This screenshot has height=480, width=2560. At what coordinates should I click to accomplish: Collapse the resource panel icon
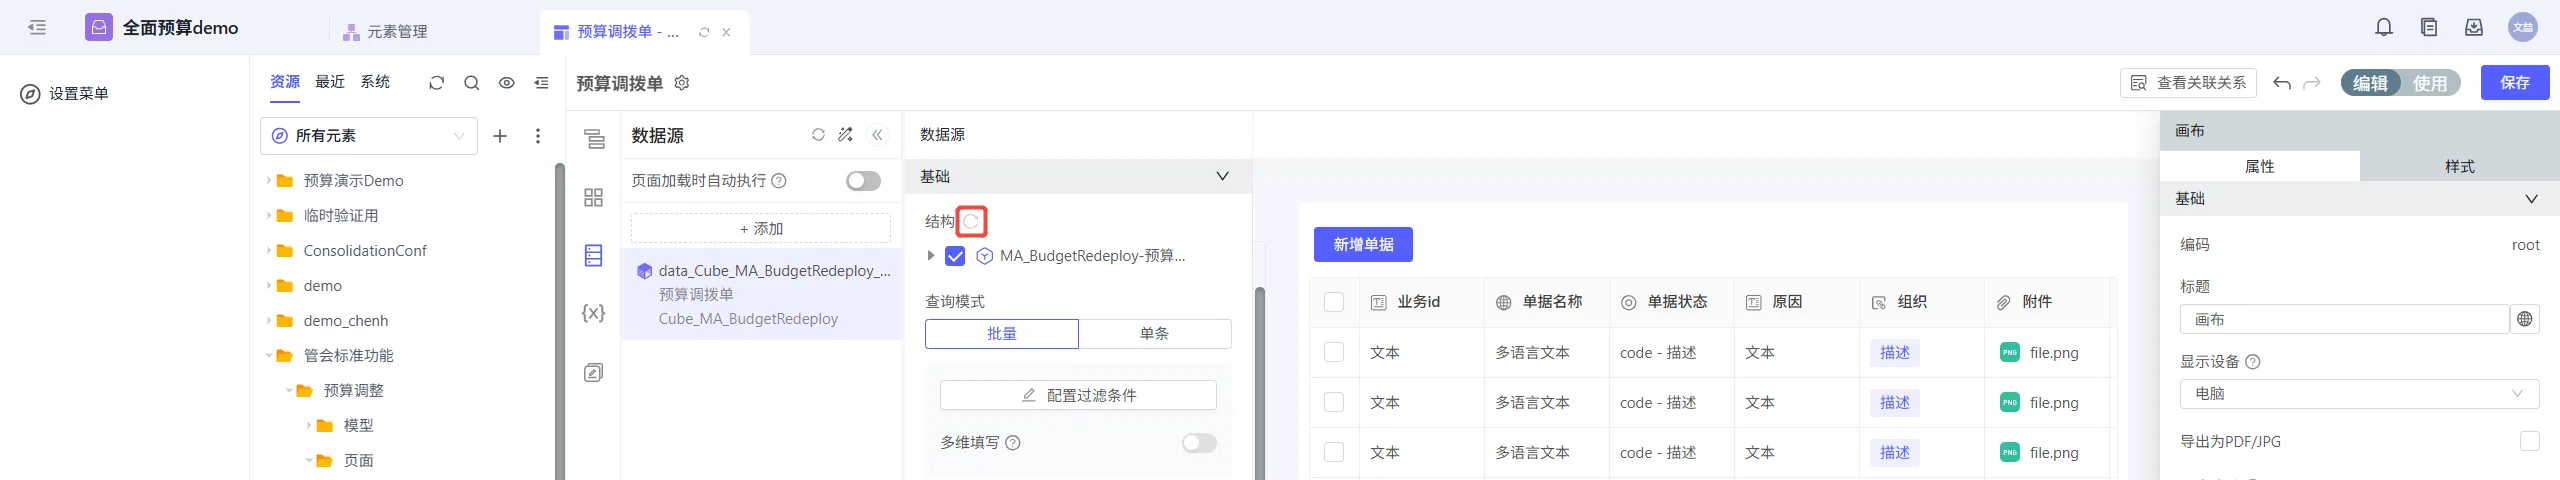(x=542, y=83)
